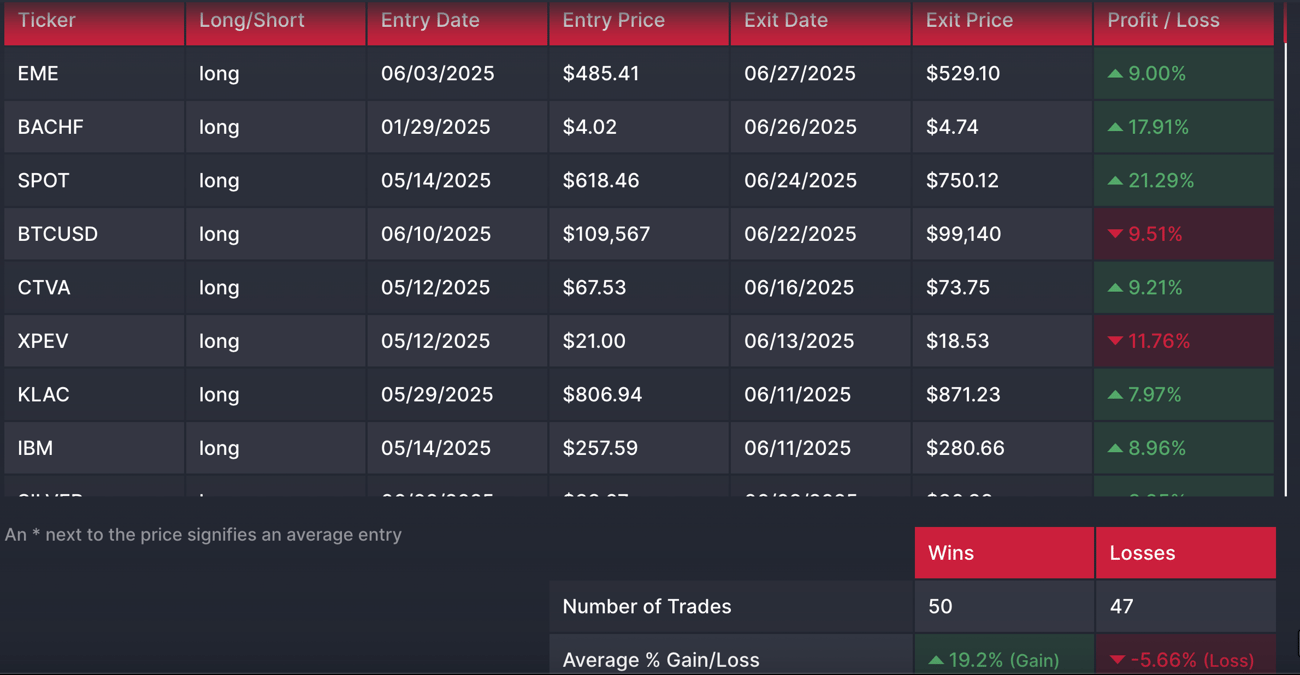Viewport: 1300px width, 675px height.
Task: Click up arrow in KLAC profit cell
Action: 1114,395
